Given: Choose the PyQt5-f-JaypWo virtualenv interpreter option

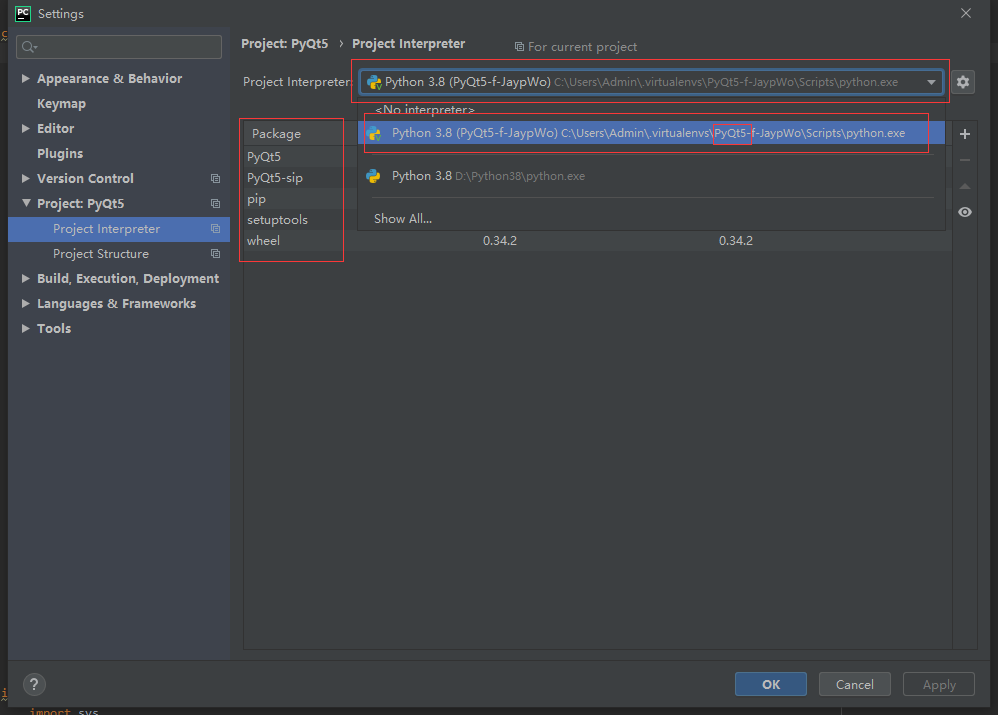Looking at the screenshot, I should pyautogui.click(x=651, y=133).
